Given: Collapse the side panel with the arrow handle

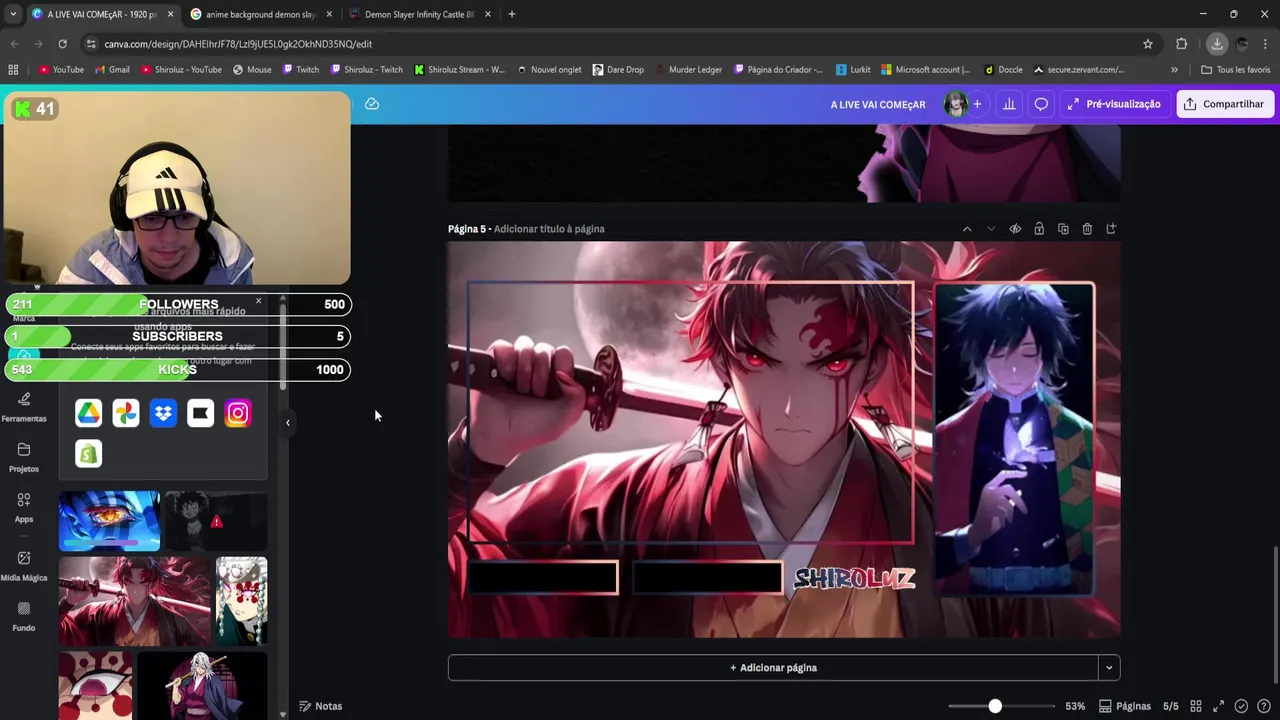Looking at the screenshot, I should (x=288, y=423).
